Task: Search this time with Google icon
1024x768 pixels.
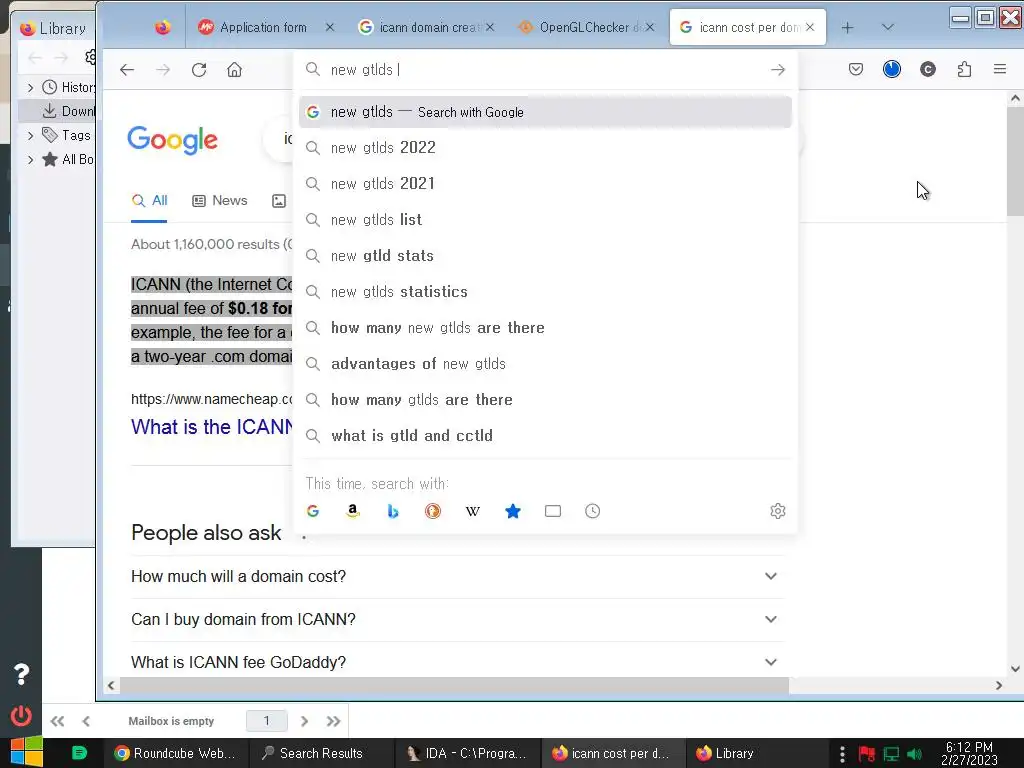Action: (x=313, y=511)
